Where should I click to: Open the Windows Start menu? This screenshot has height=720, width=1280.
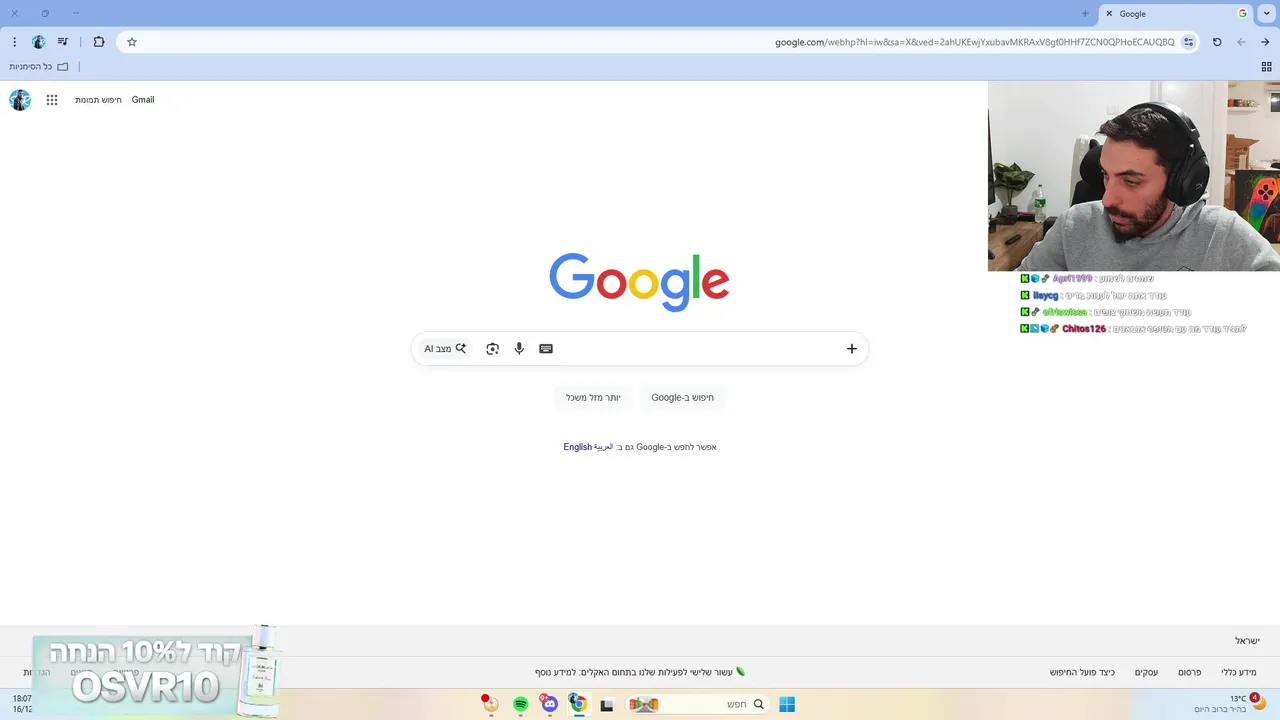[x=787, y=705]
